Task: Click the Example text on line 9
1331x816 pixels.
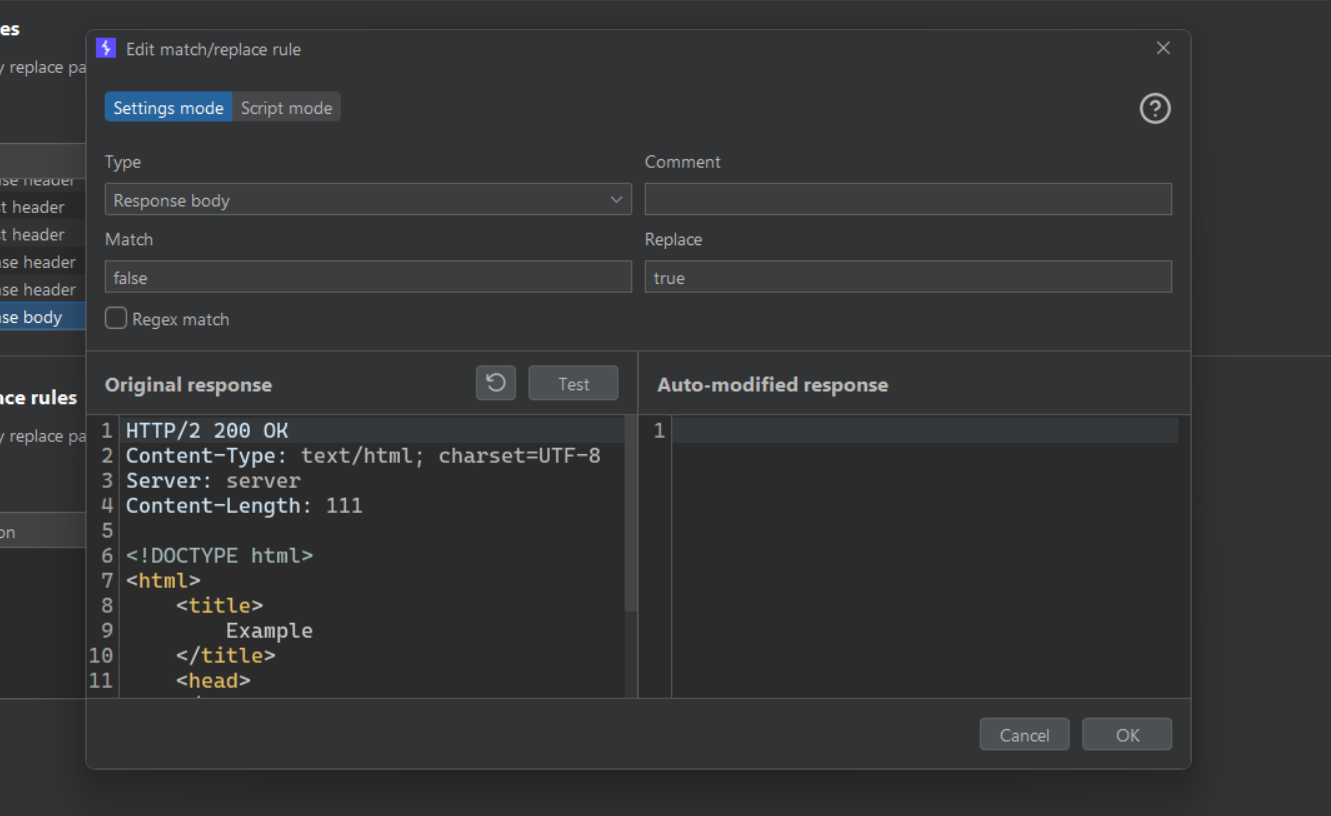Action: coord(269,631)
